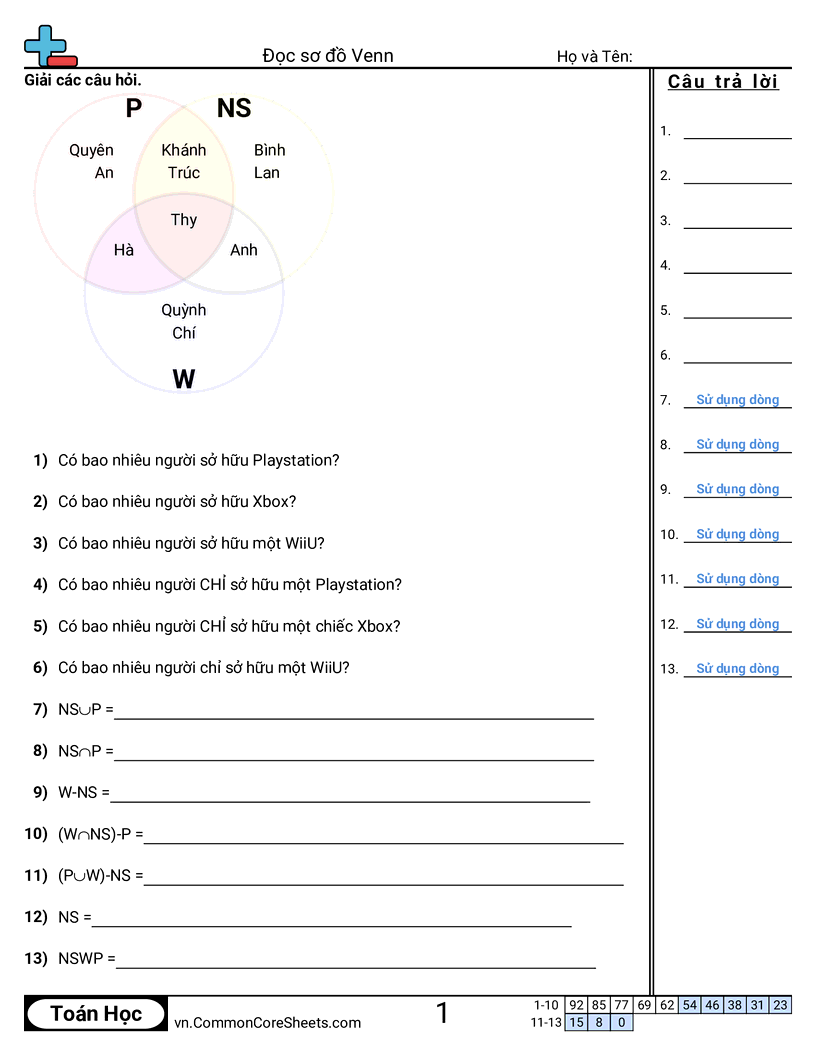Viewport: 816px width, 1056px height.
Task: Click the score box showing 92
Action: pos(576,1005)
